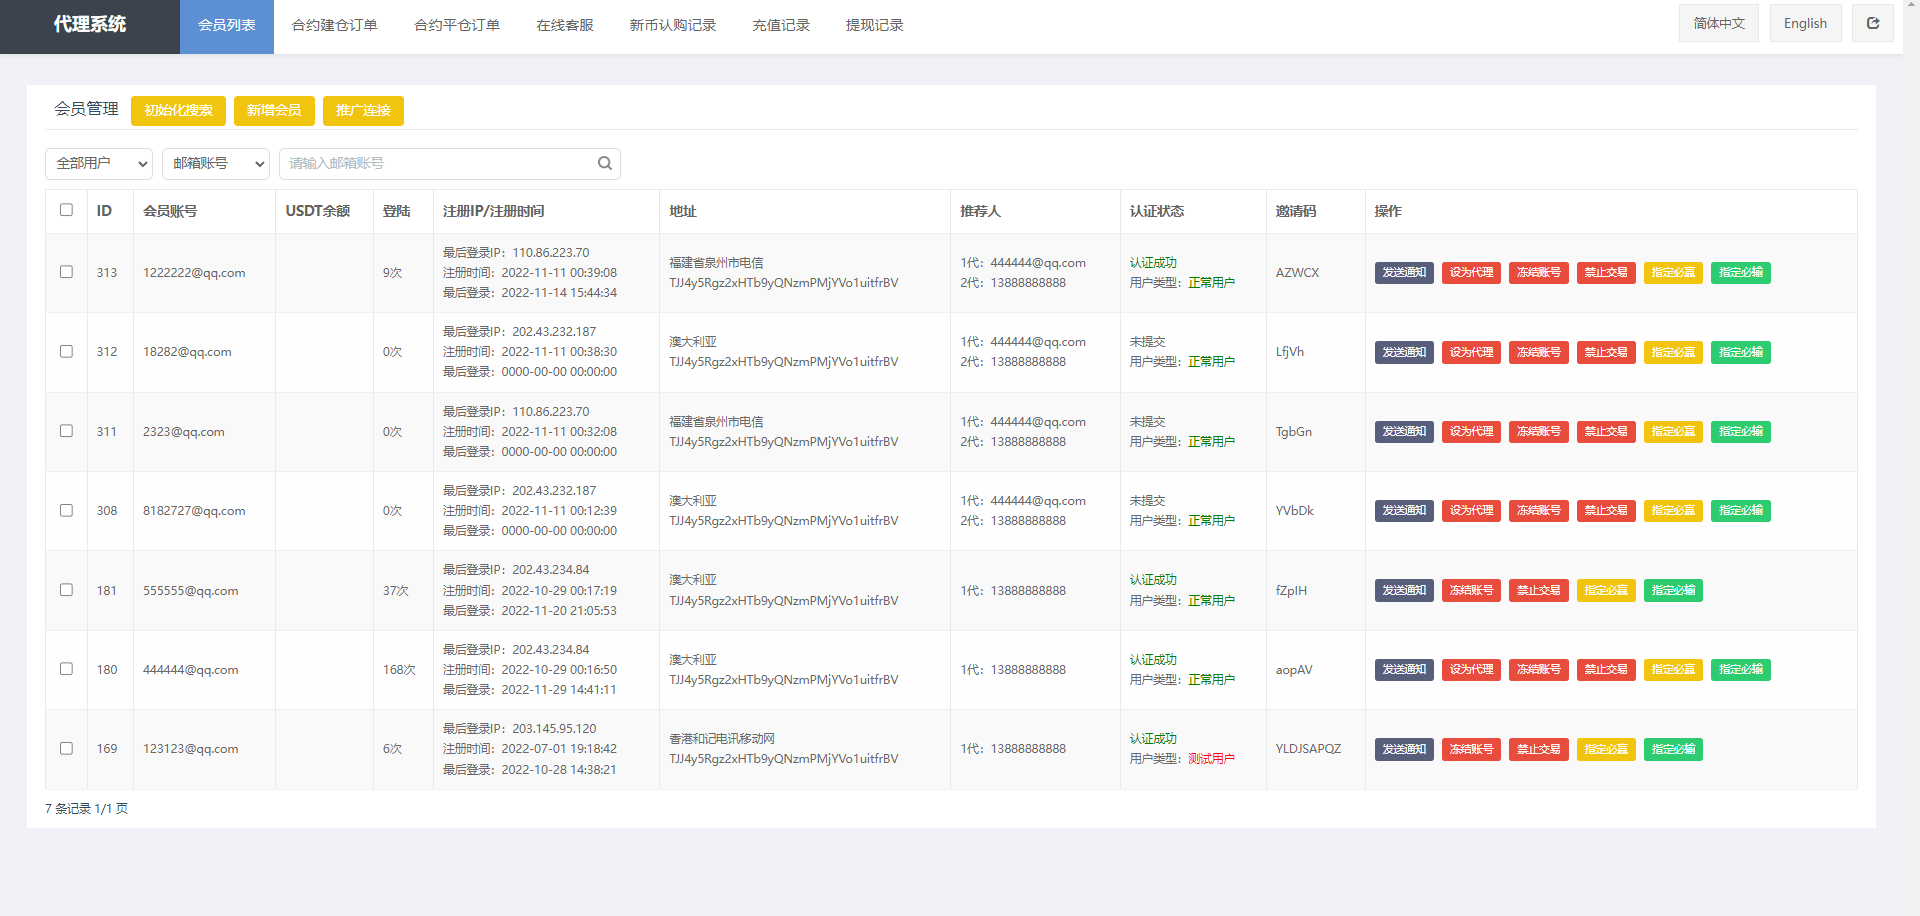Click 冻结账号 for 18282@qq.com
The height and width of the screenshot is (916, 1920).
(x=1538, y=352)
